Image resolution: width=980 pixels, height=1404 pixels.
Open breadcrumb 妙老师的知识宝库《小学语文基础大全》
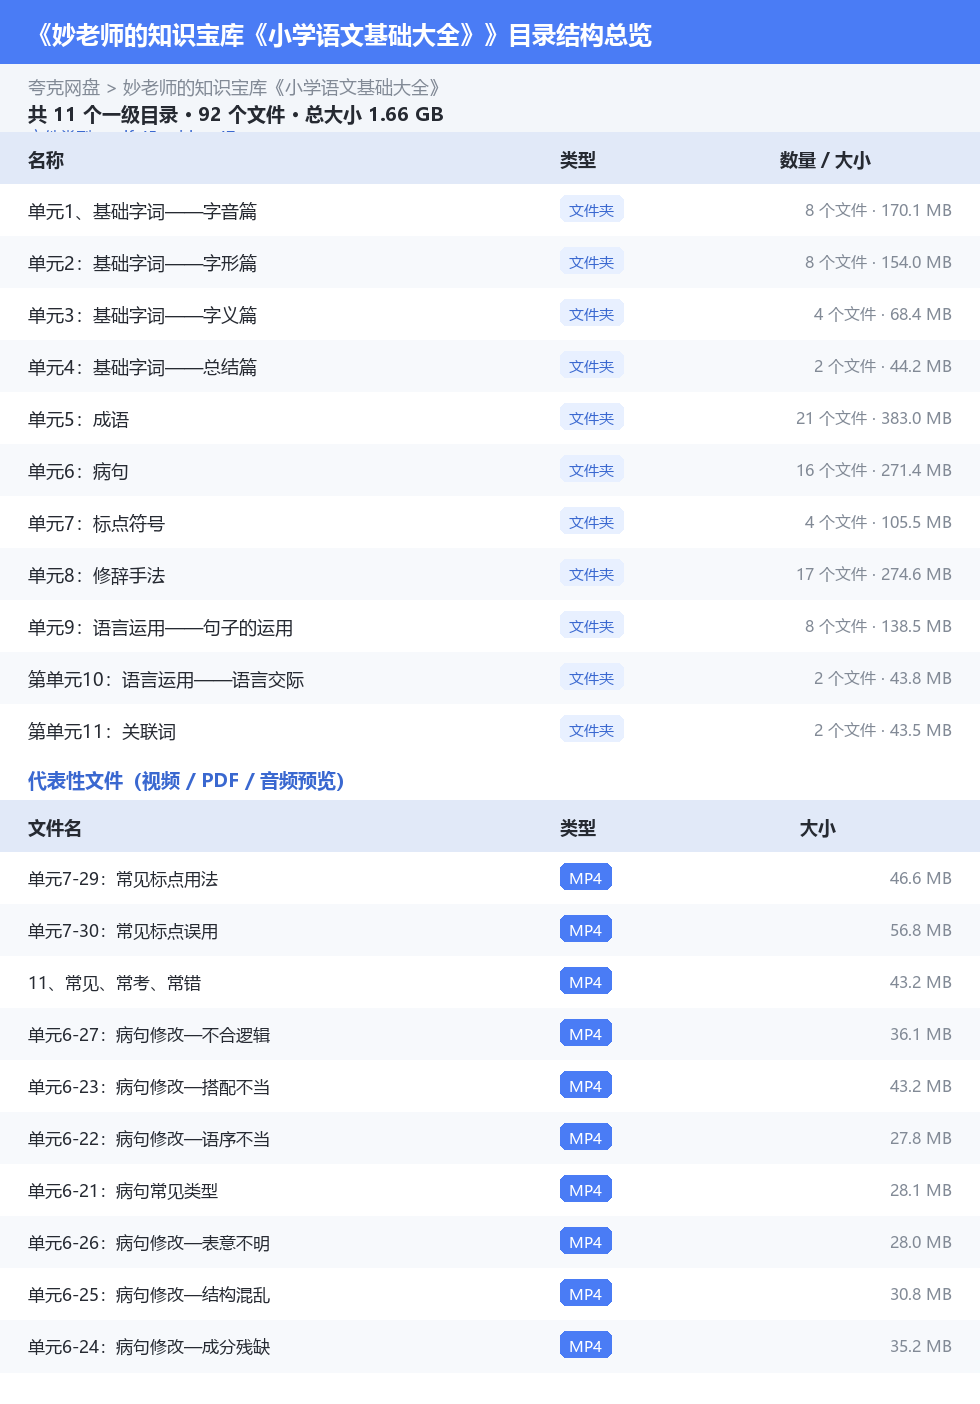click(x=284, y=88)
